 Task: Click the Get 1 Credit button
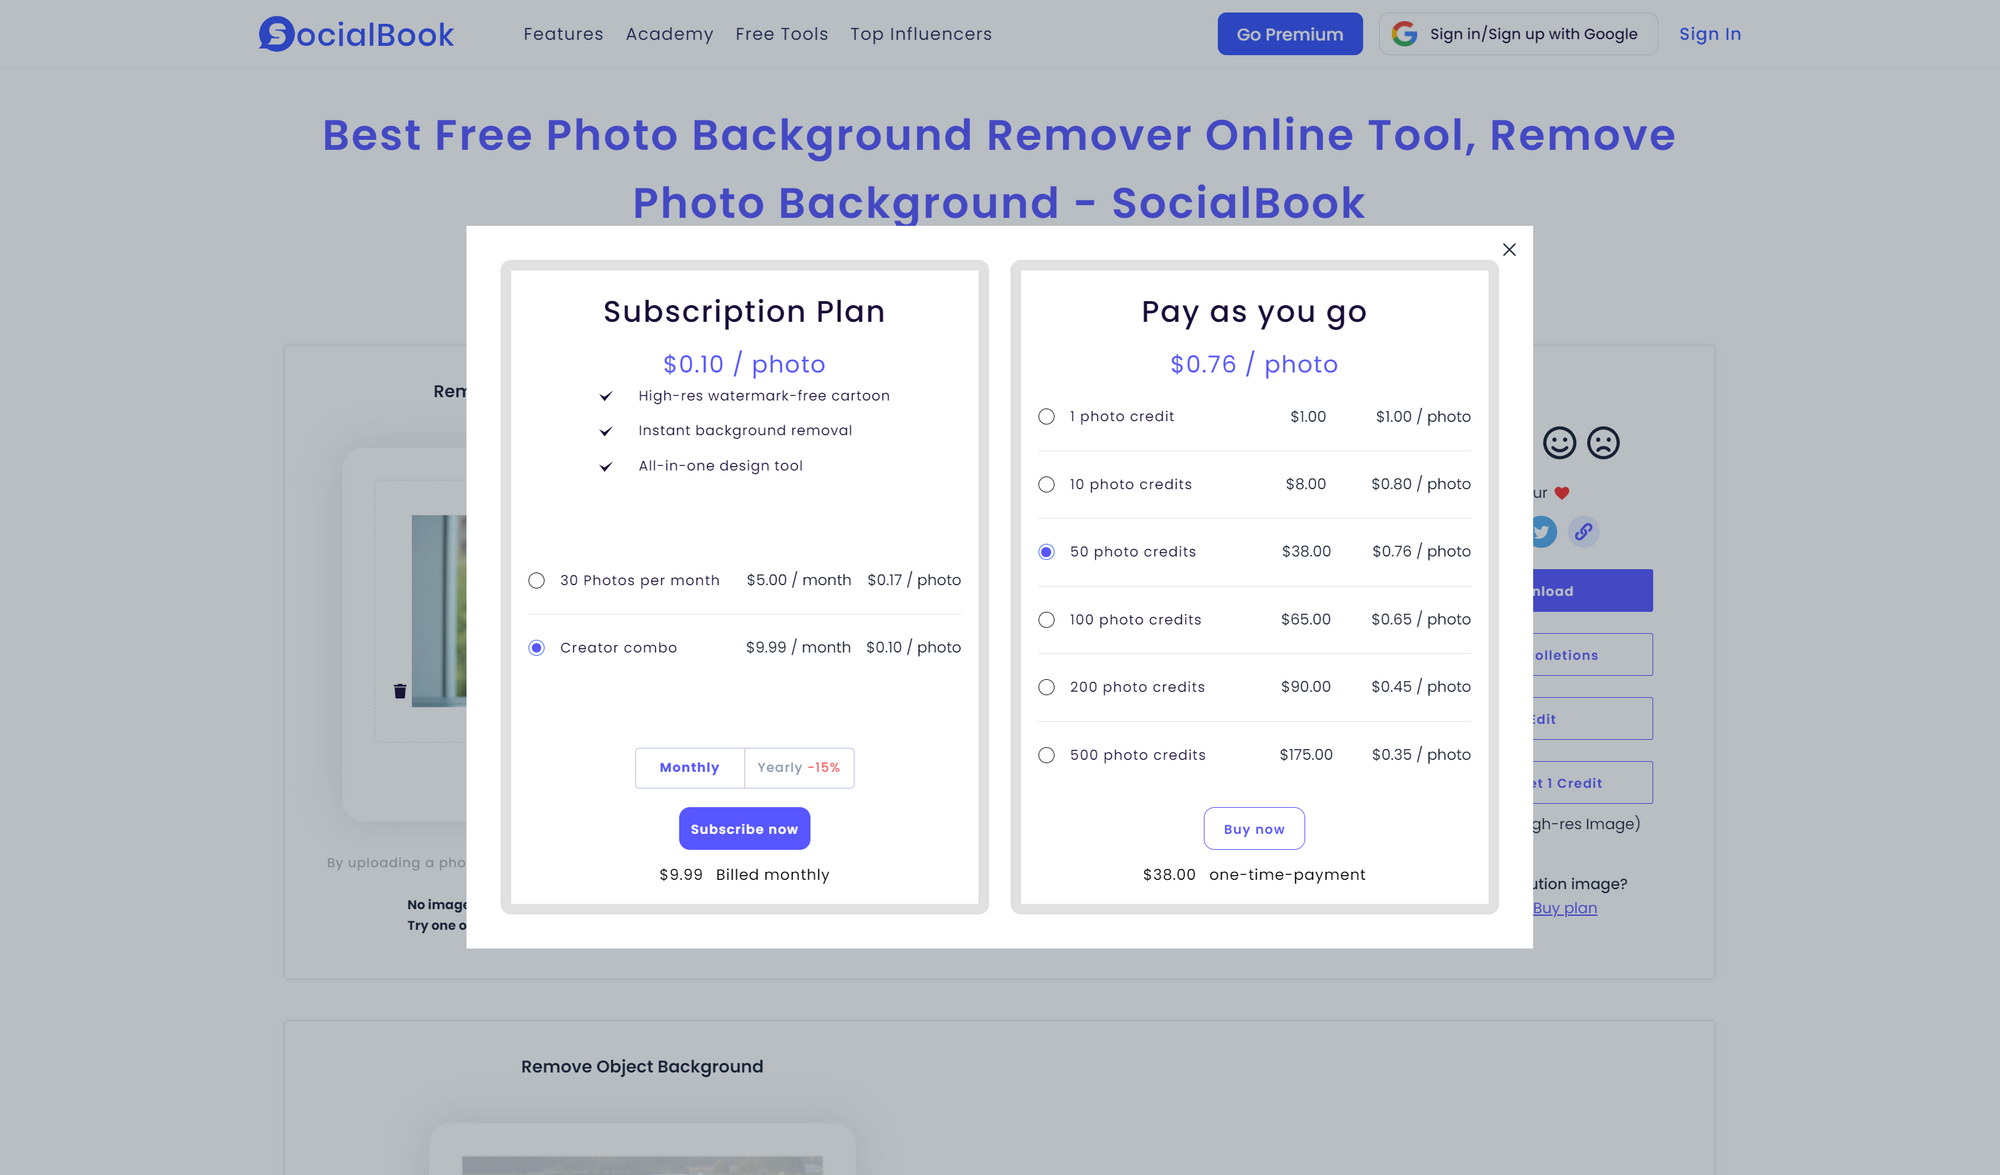point(1592,783)
